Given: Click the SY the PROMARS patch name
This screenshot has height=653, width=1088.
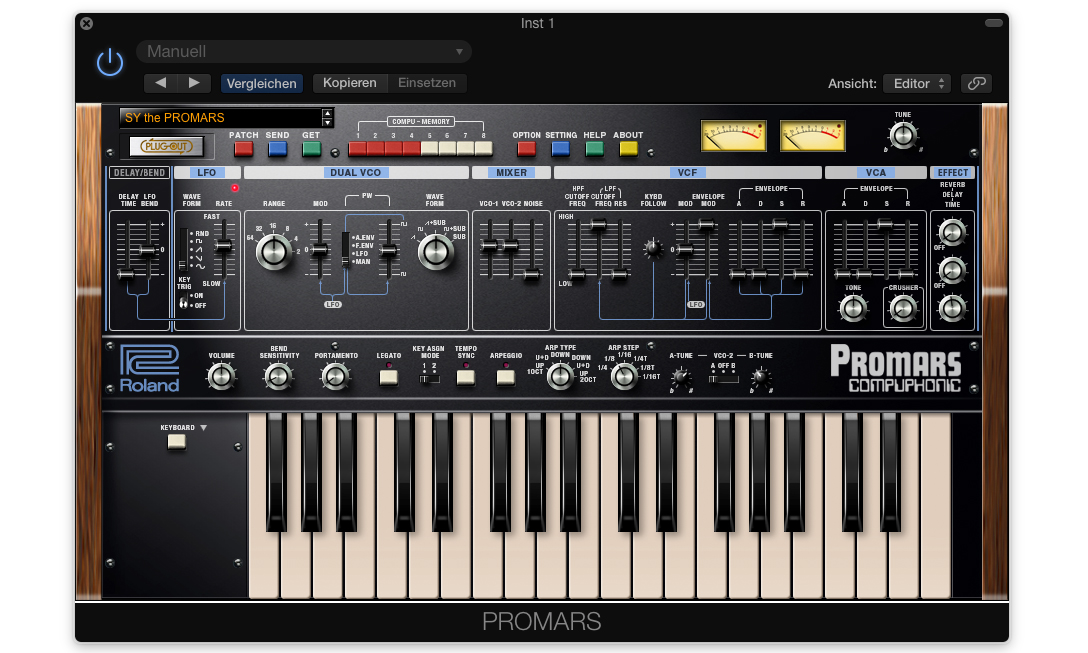Looking at the screenshot, I should pos(175,118).
